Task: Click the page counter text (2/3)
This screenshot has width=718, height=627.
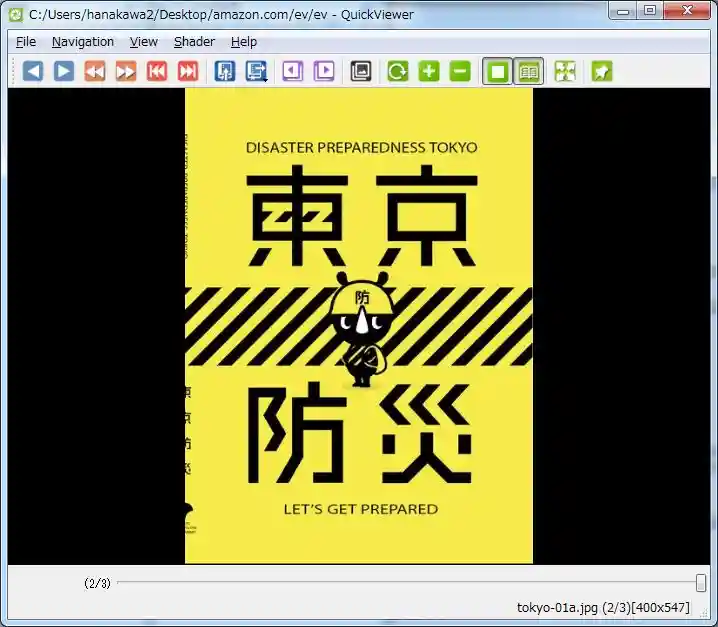Action: pos(97,583)
